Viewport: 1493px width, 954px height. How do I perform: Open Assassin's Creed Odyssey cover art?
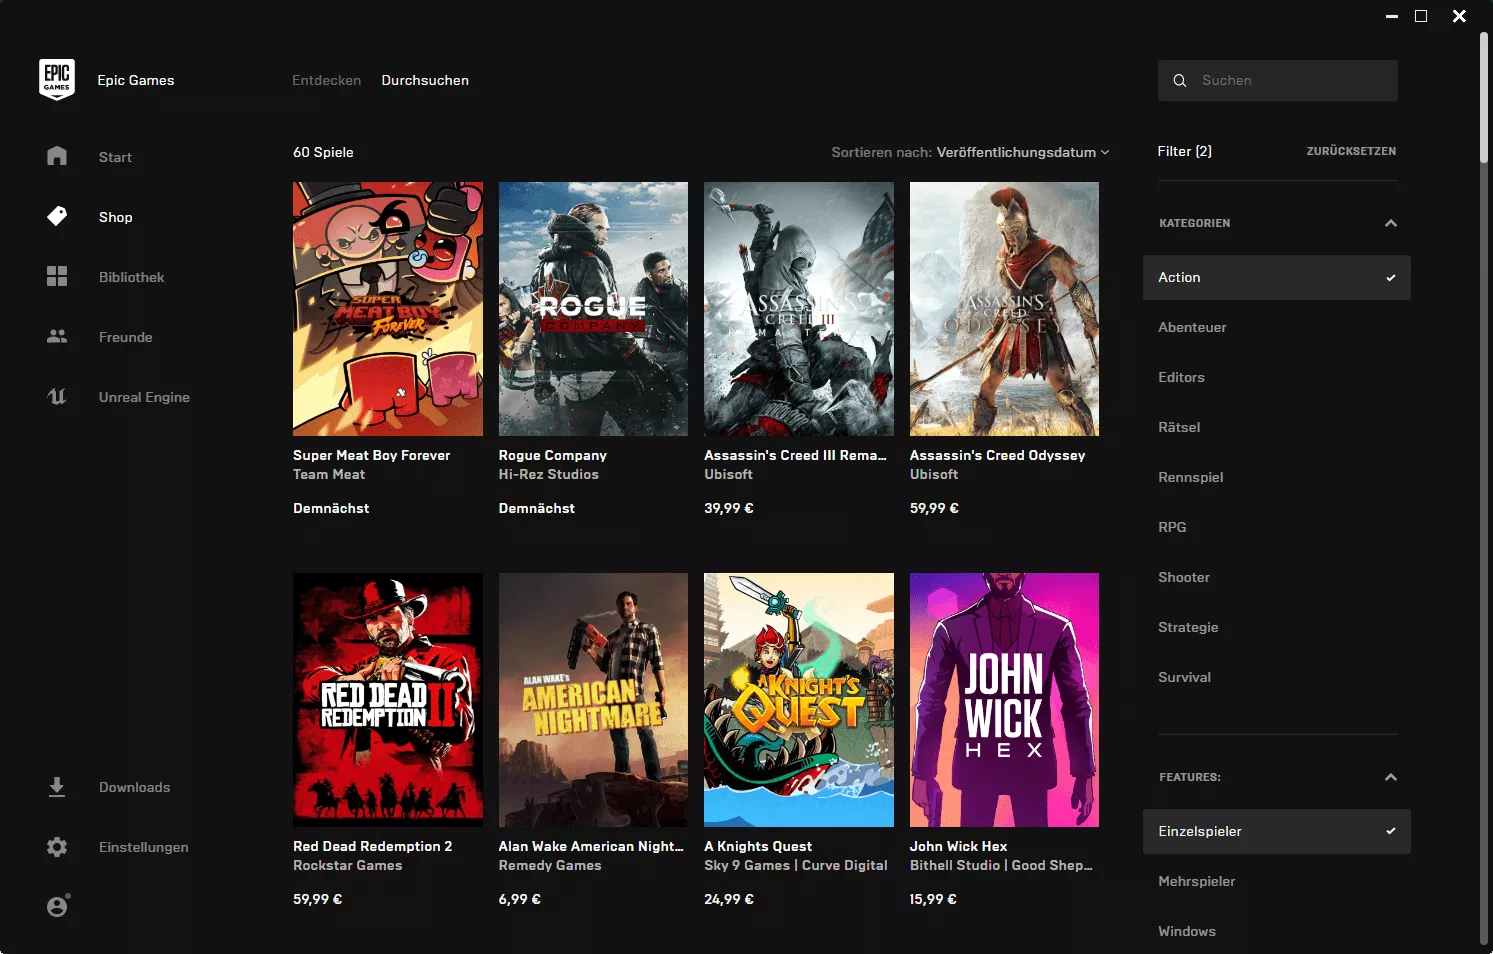point(1004,309)
